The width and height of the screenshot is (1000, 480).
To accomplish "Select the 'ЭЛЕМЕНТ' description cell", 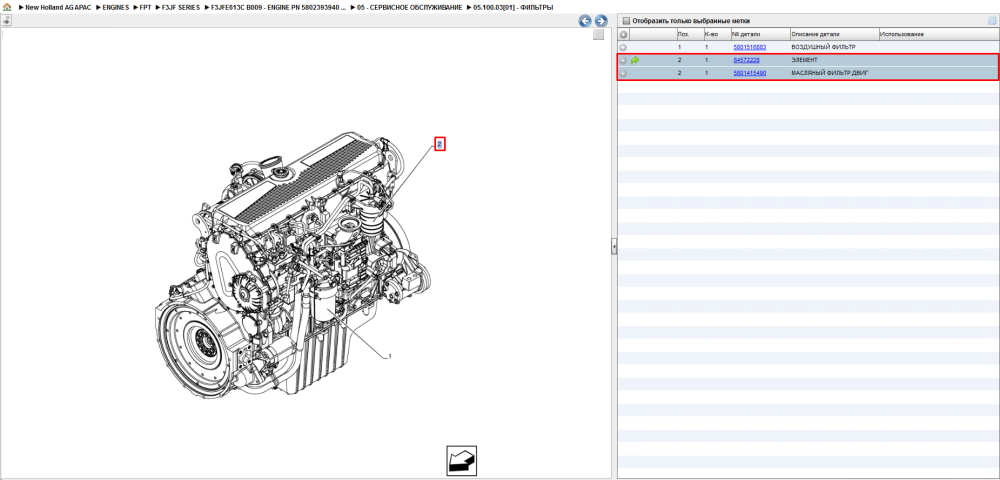I will point(804,60).
